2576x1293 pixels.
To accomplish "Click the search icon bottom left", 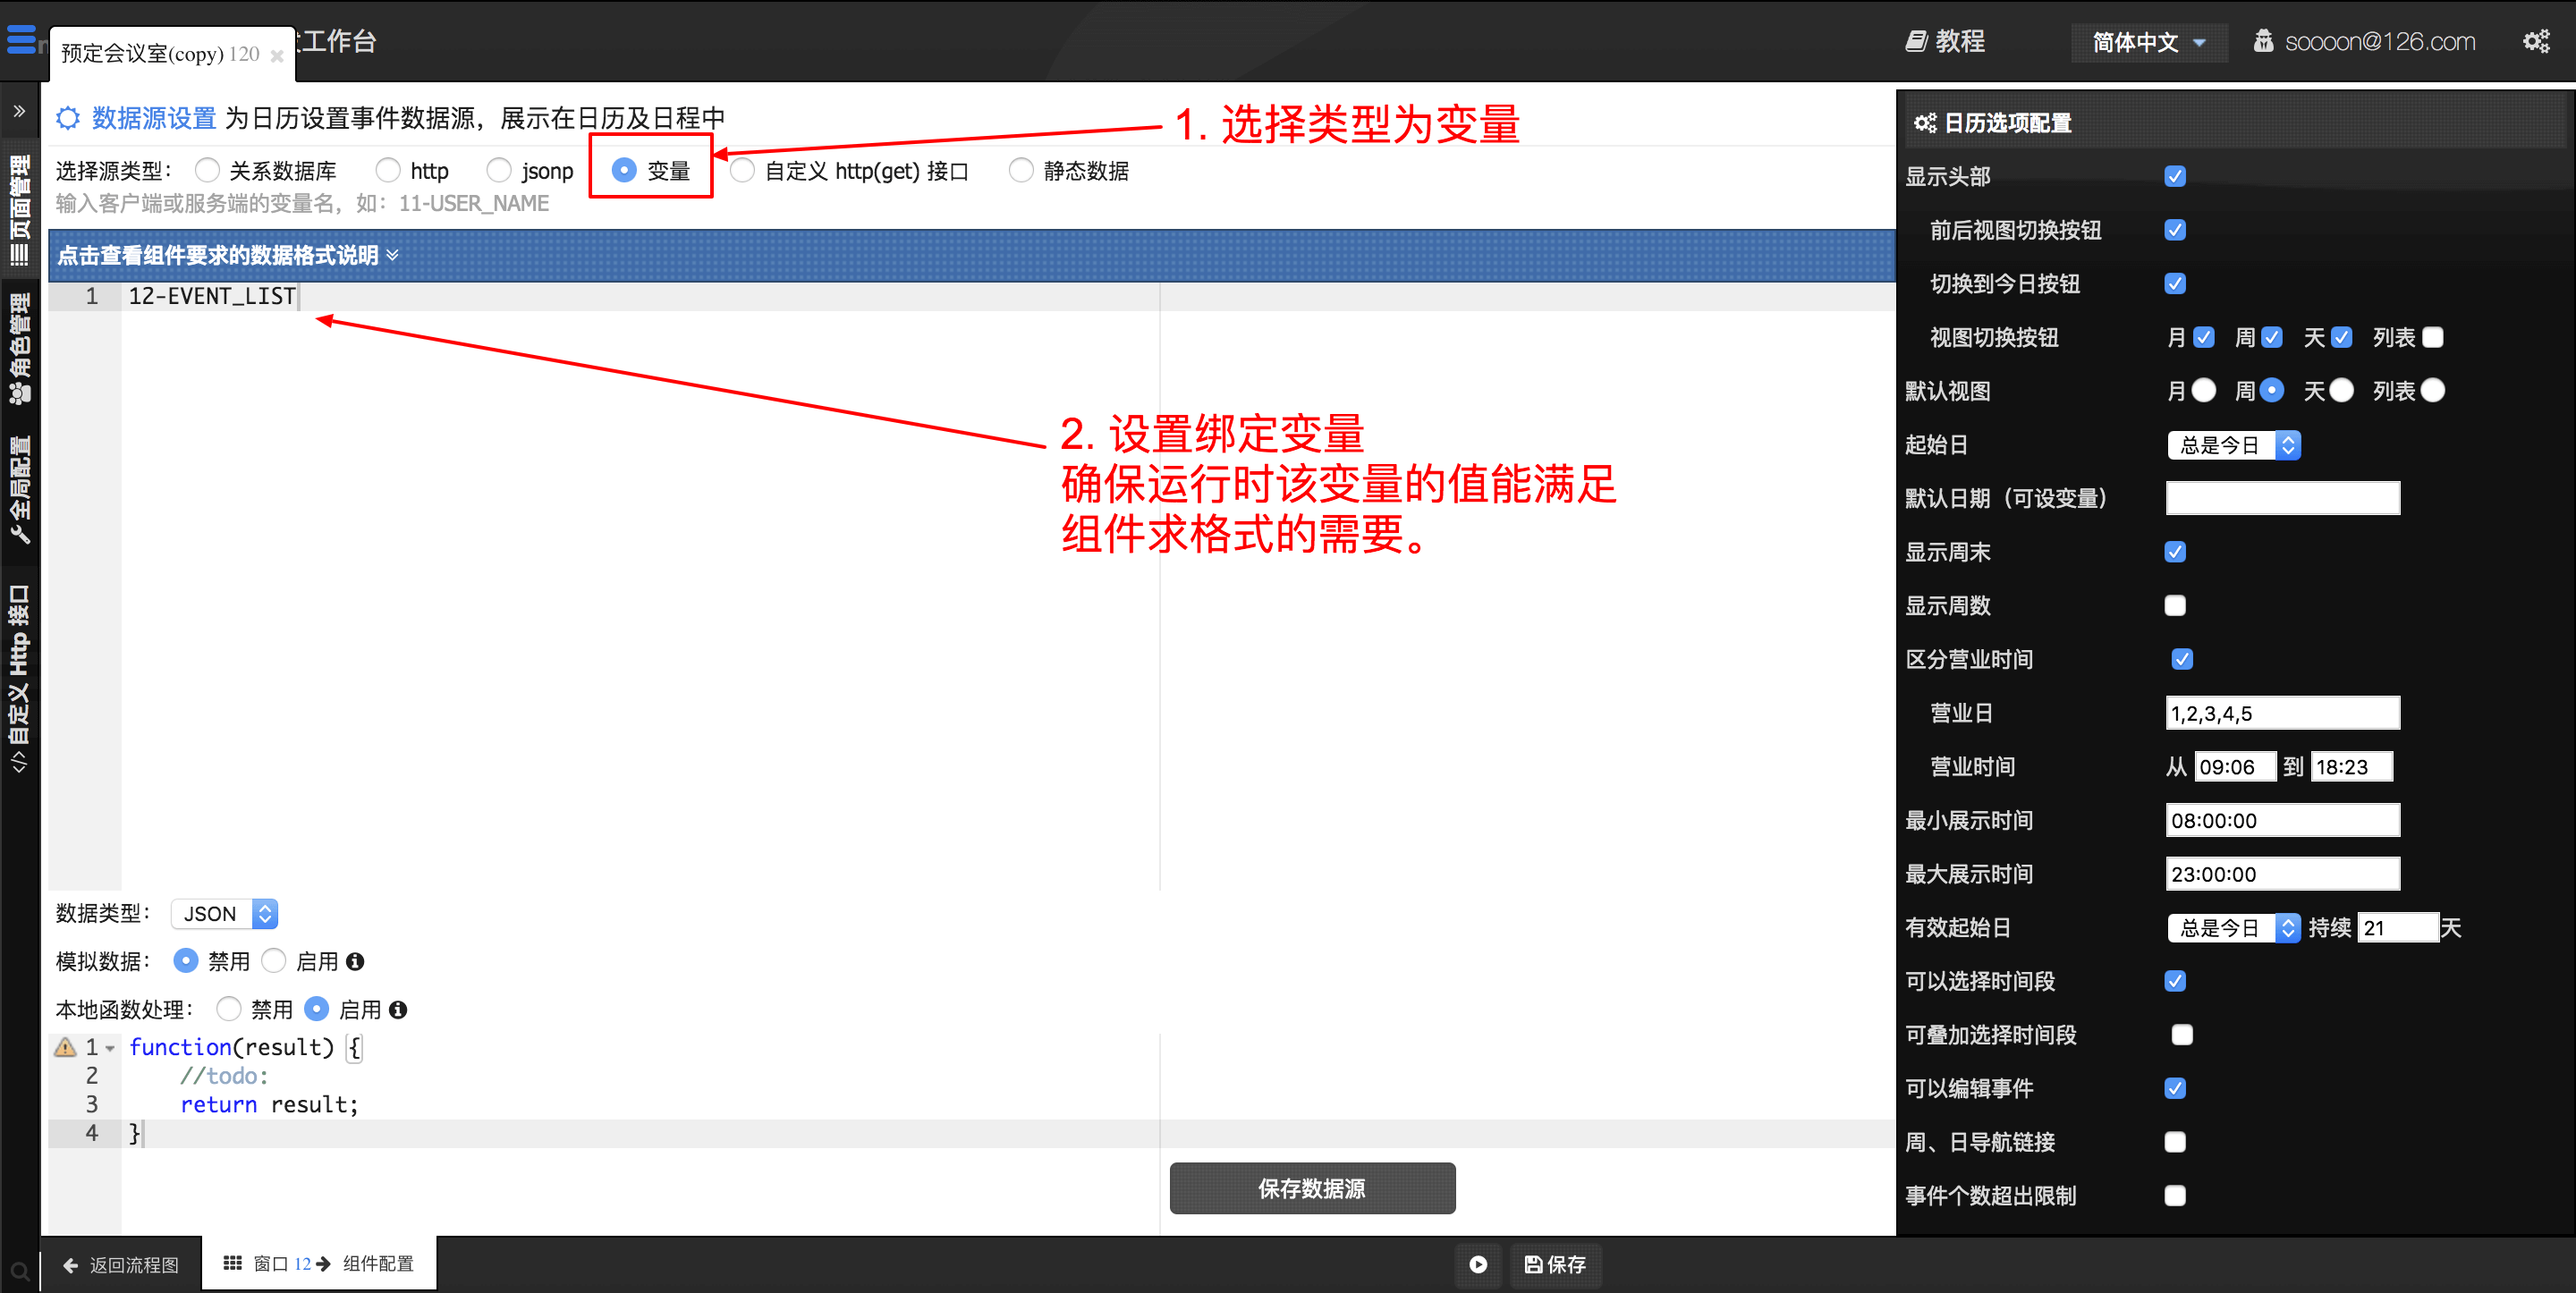I will click(19, 1272).
